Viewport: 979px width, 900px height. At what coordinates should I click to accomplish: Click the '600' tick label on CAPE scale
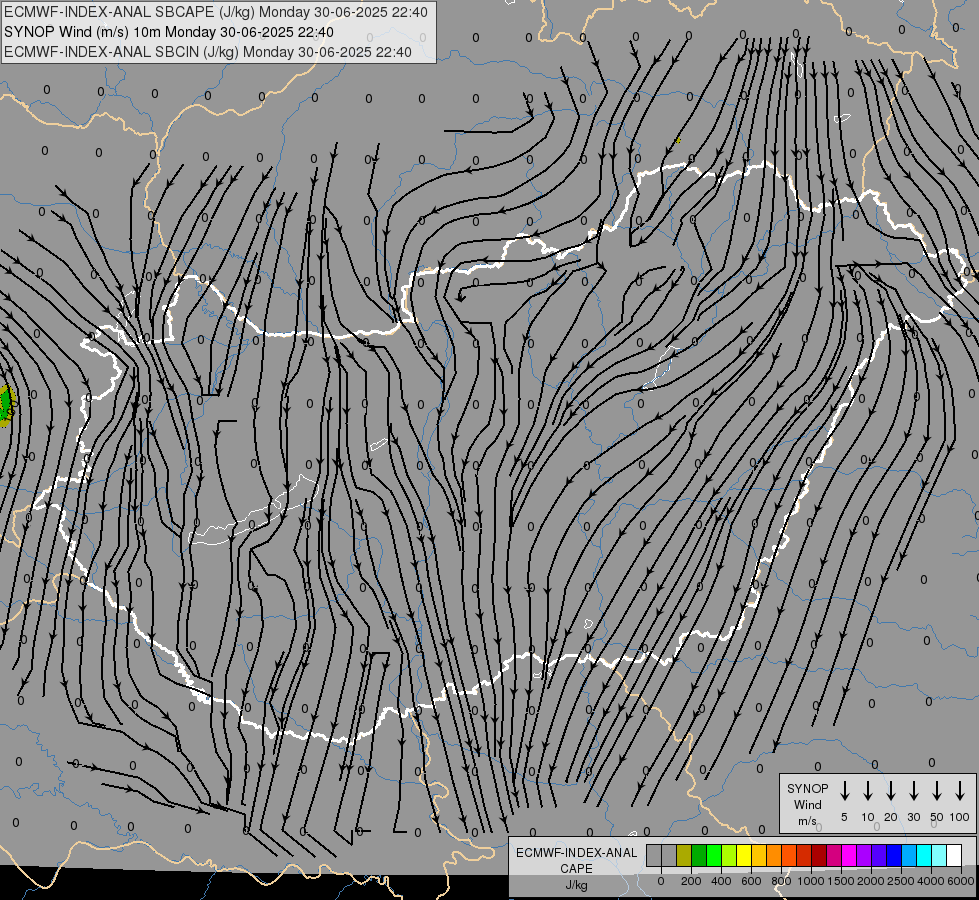(751, 881)
